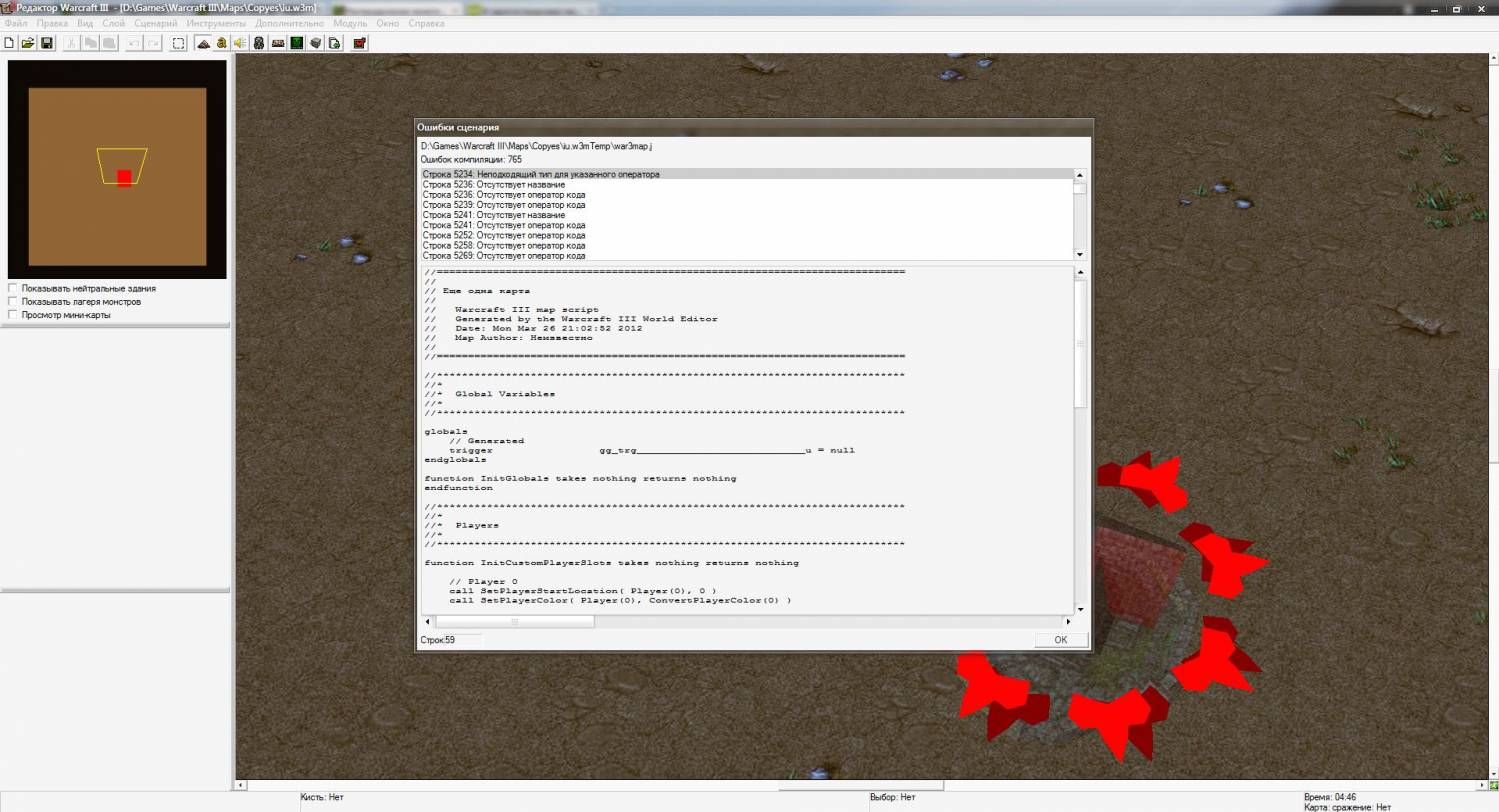Click script code vertical scrollbar thumb
This screenshot has height=812, width=1499.
(x=1080, y=343)
